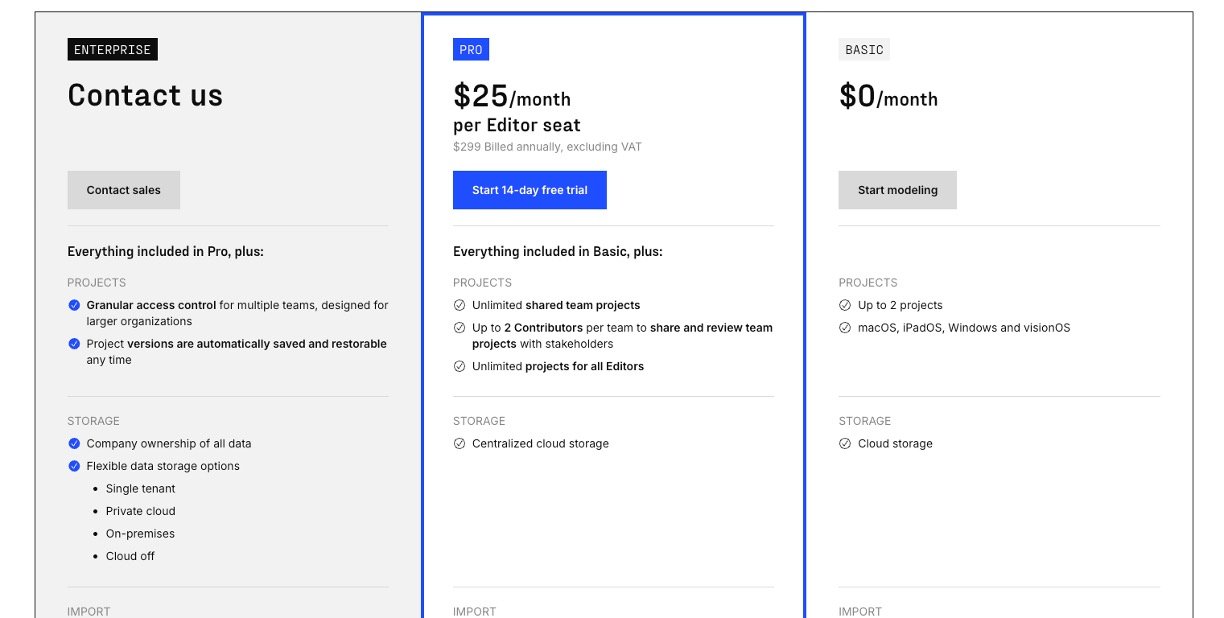Image resolution: width=1224 pixels, height=618 pixels.
Task: Click the check icon for Basic Cloud storage
Action: (x=845, y=444)
